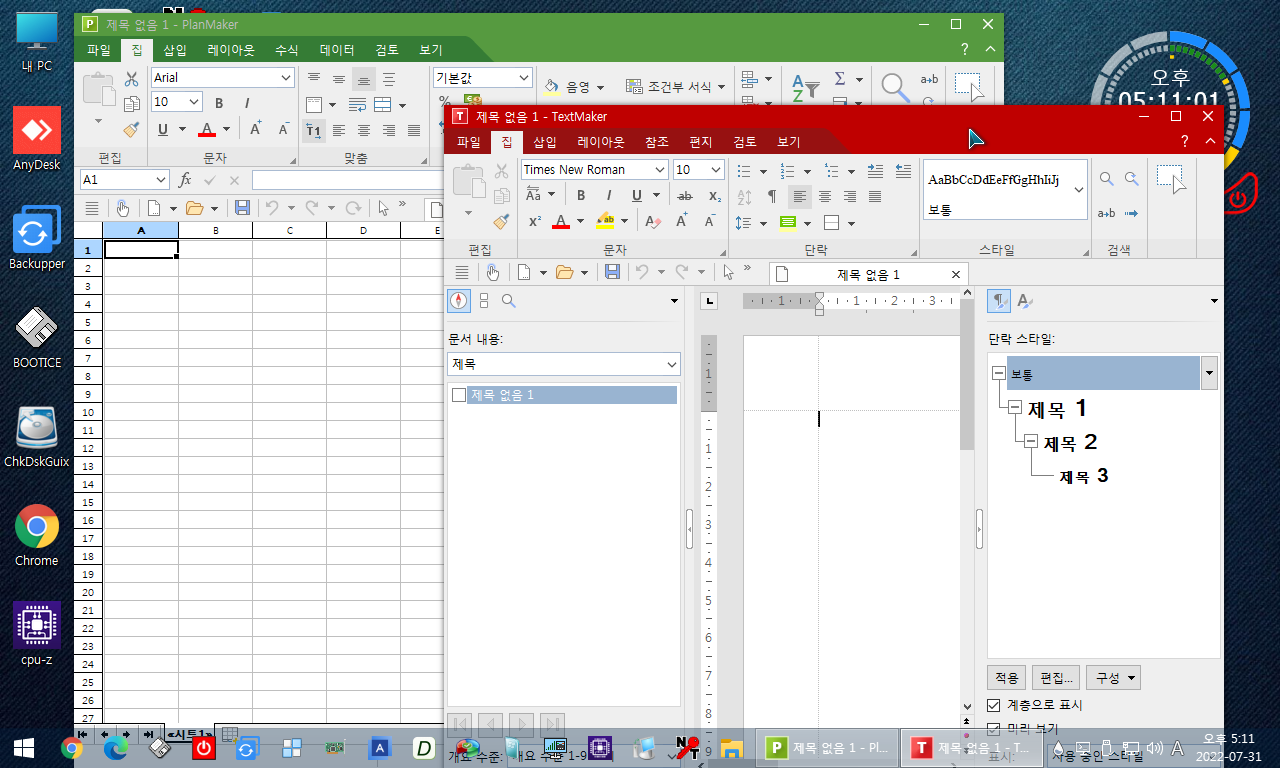Collapse the '제목 1' style tree node
Screen dimensions: 1280x768
[x=1015, y=408]
